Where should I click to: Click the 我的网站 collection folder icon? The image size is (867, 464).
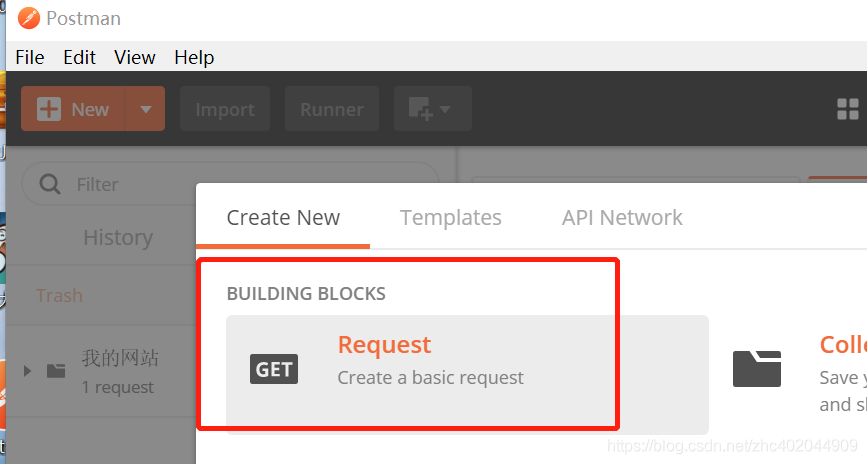[56, 370]
